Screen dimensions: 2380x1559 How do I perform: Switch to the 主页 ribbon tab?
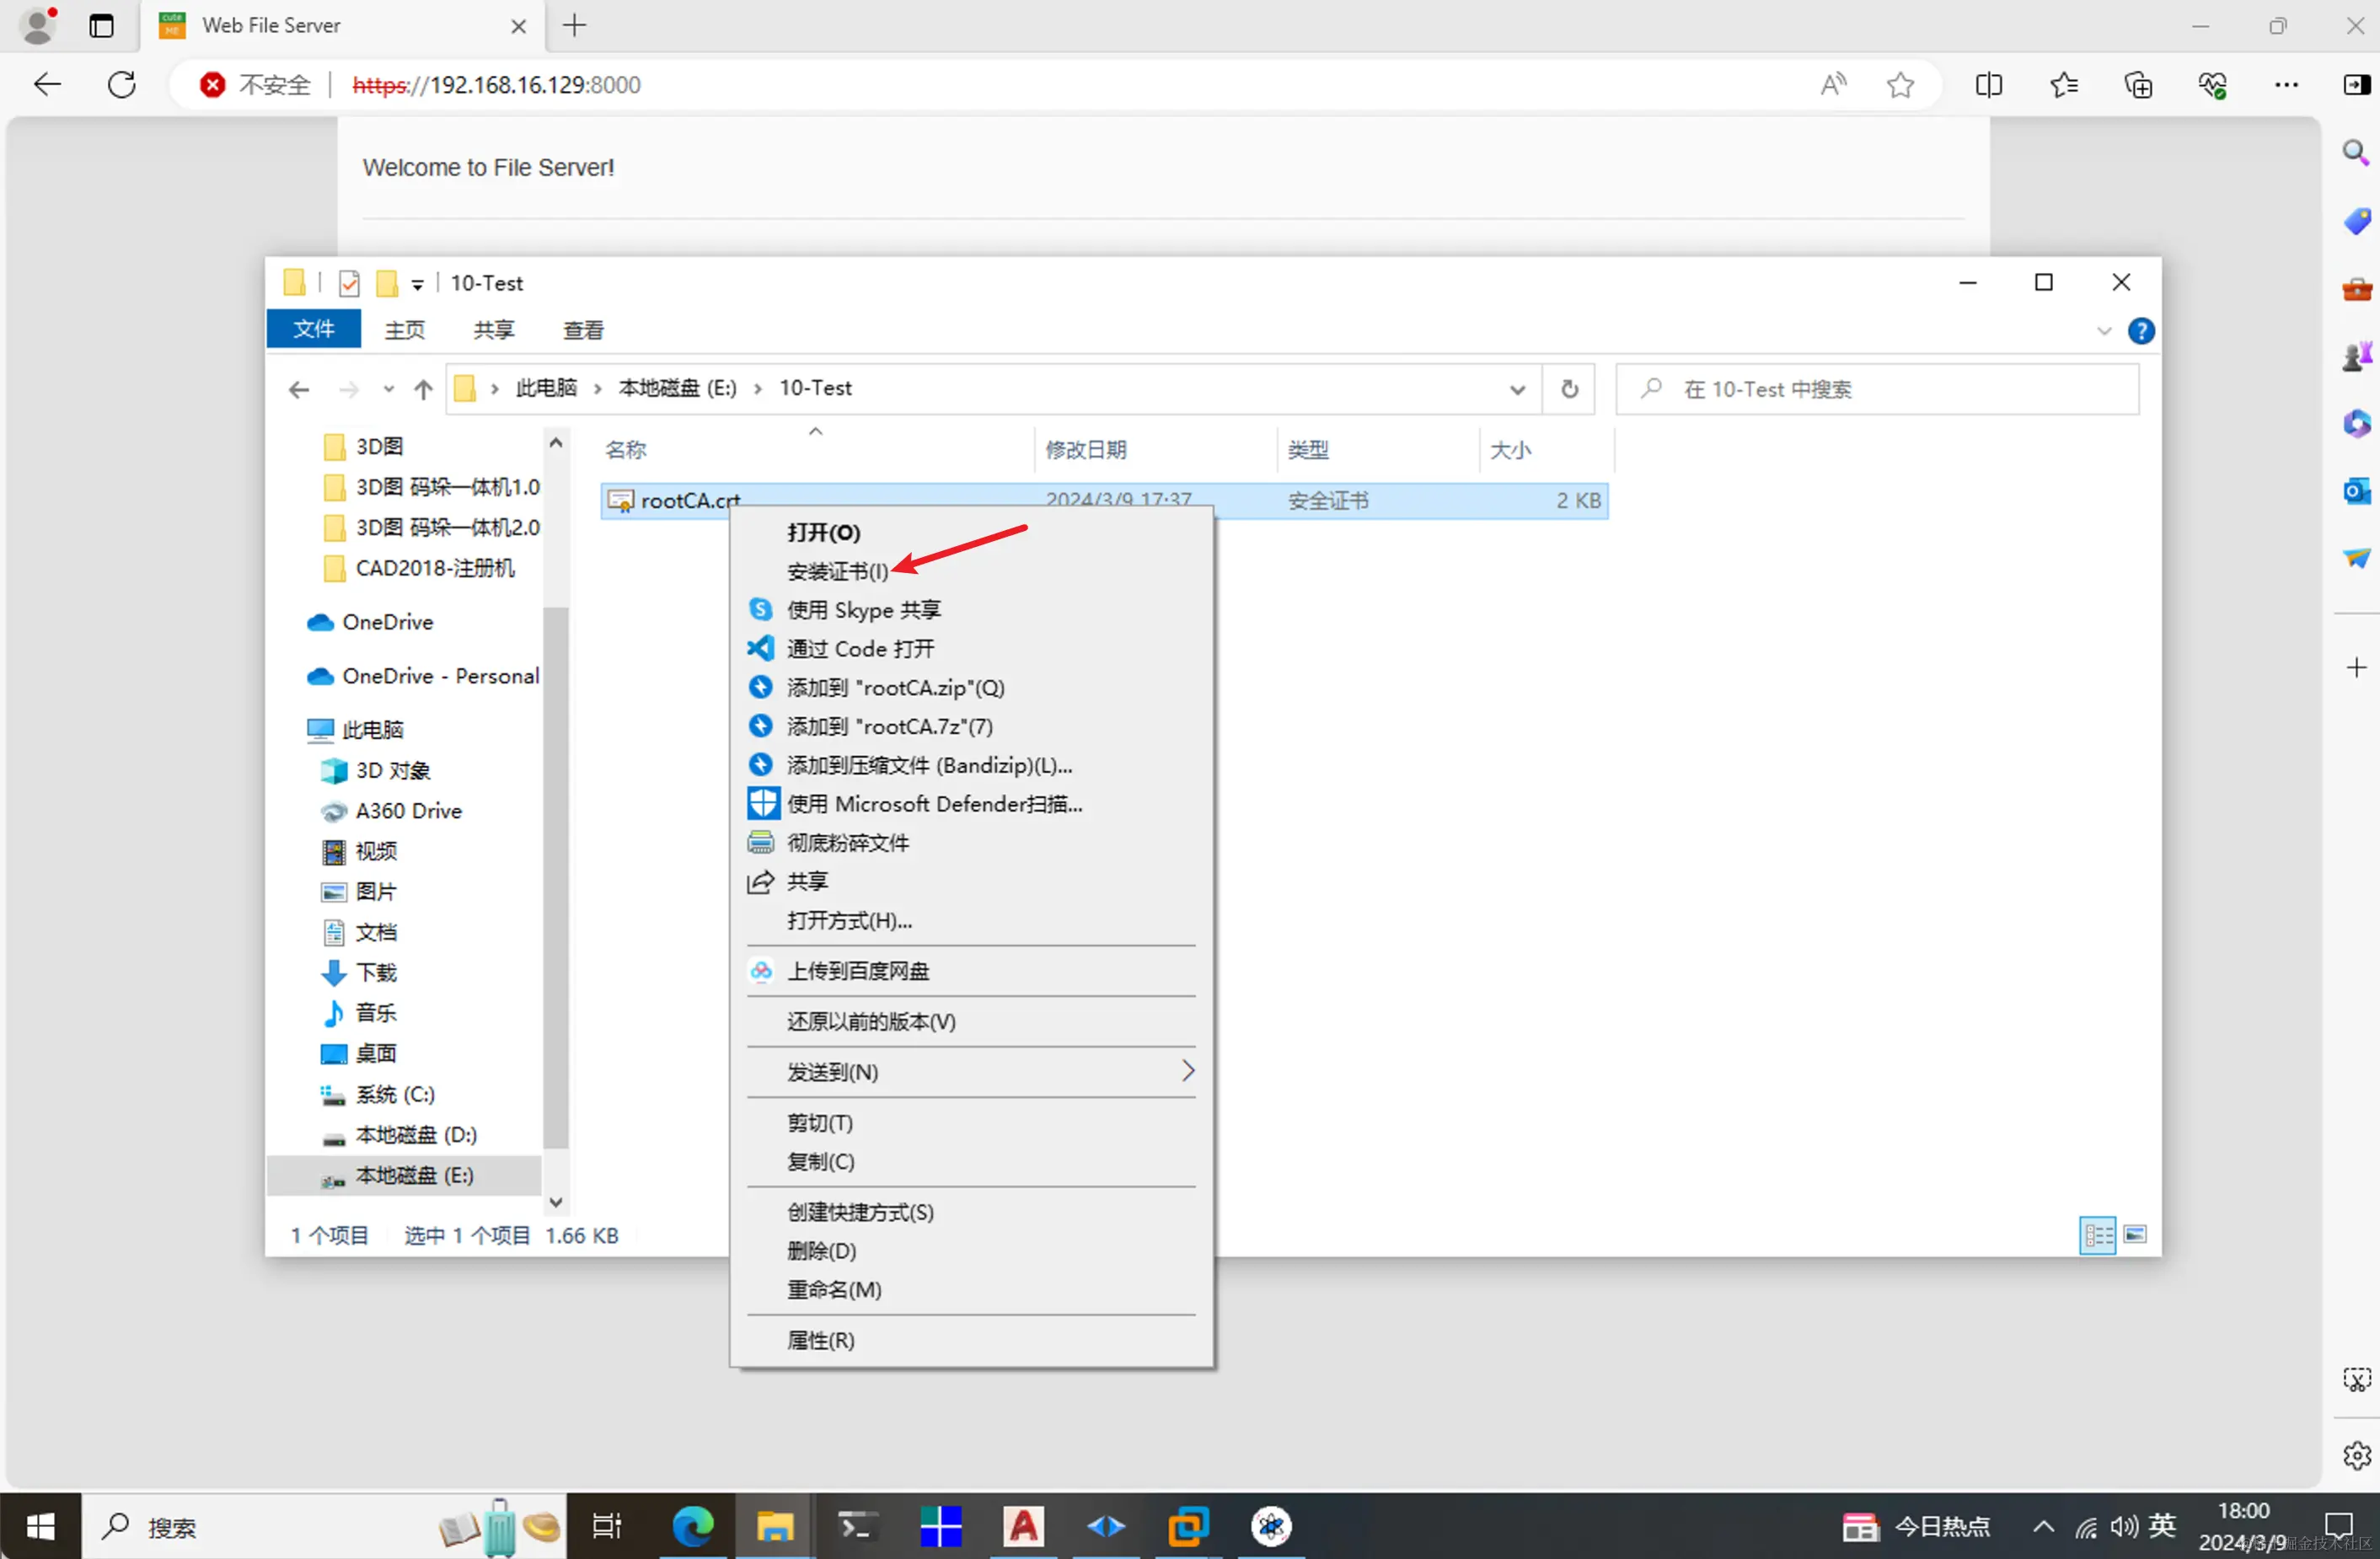(x=404, y=330)
